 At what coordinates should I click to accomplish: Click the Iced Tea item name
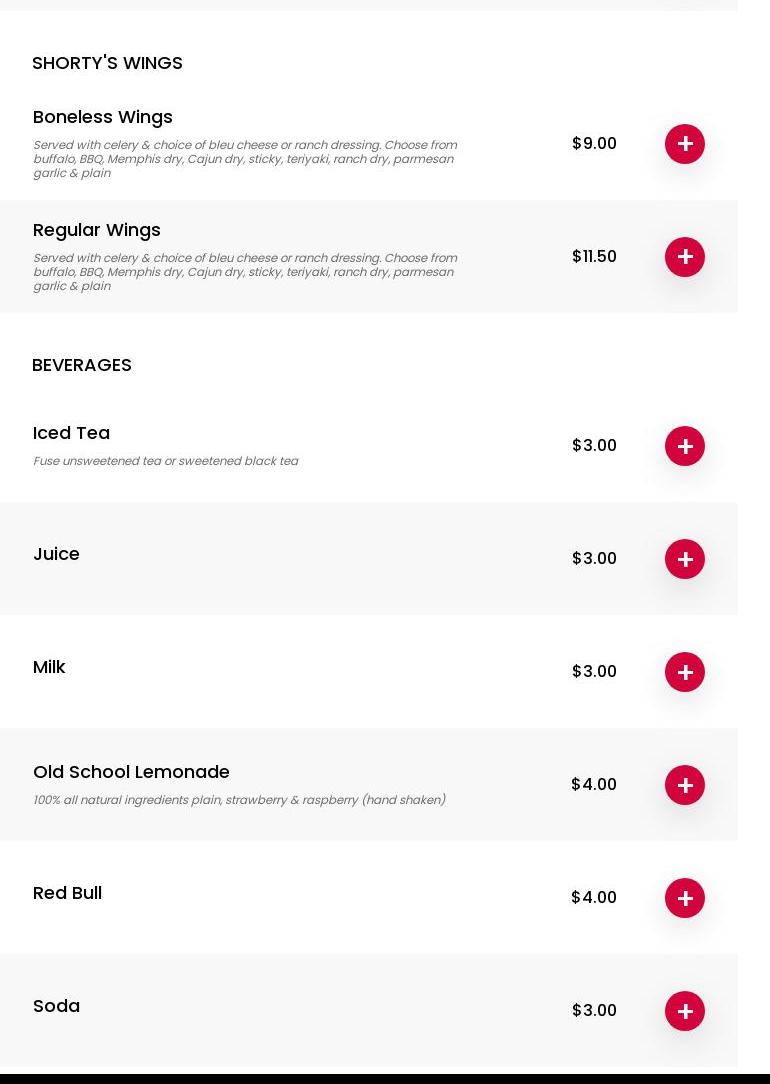[x=71, y=433]
